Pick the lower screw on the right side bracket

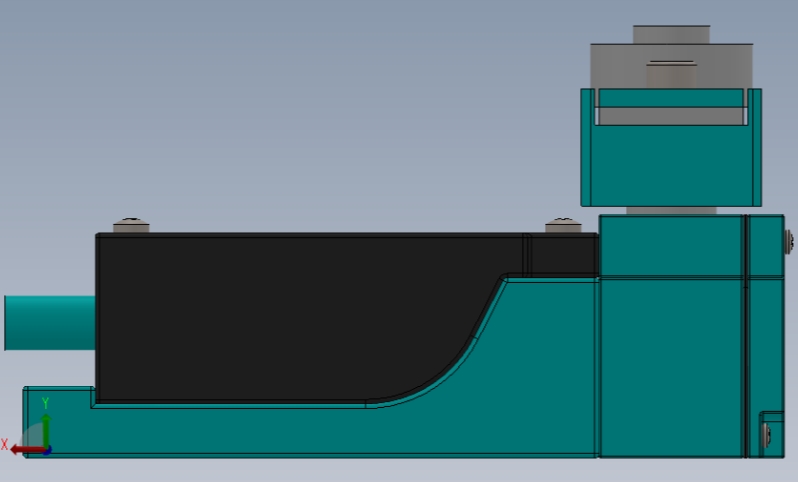click(766, 435)
